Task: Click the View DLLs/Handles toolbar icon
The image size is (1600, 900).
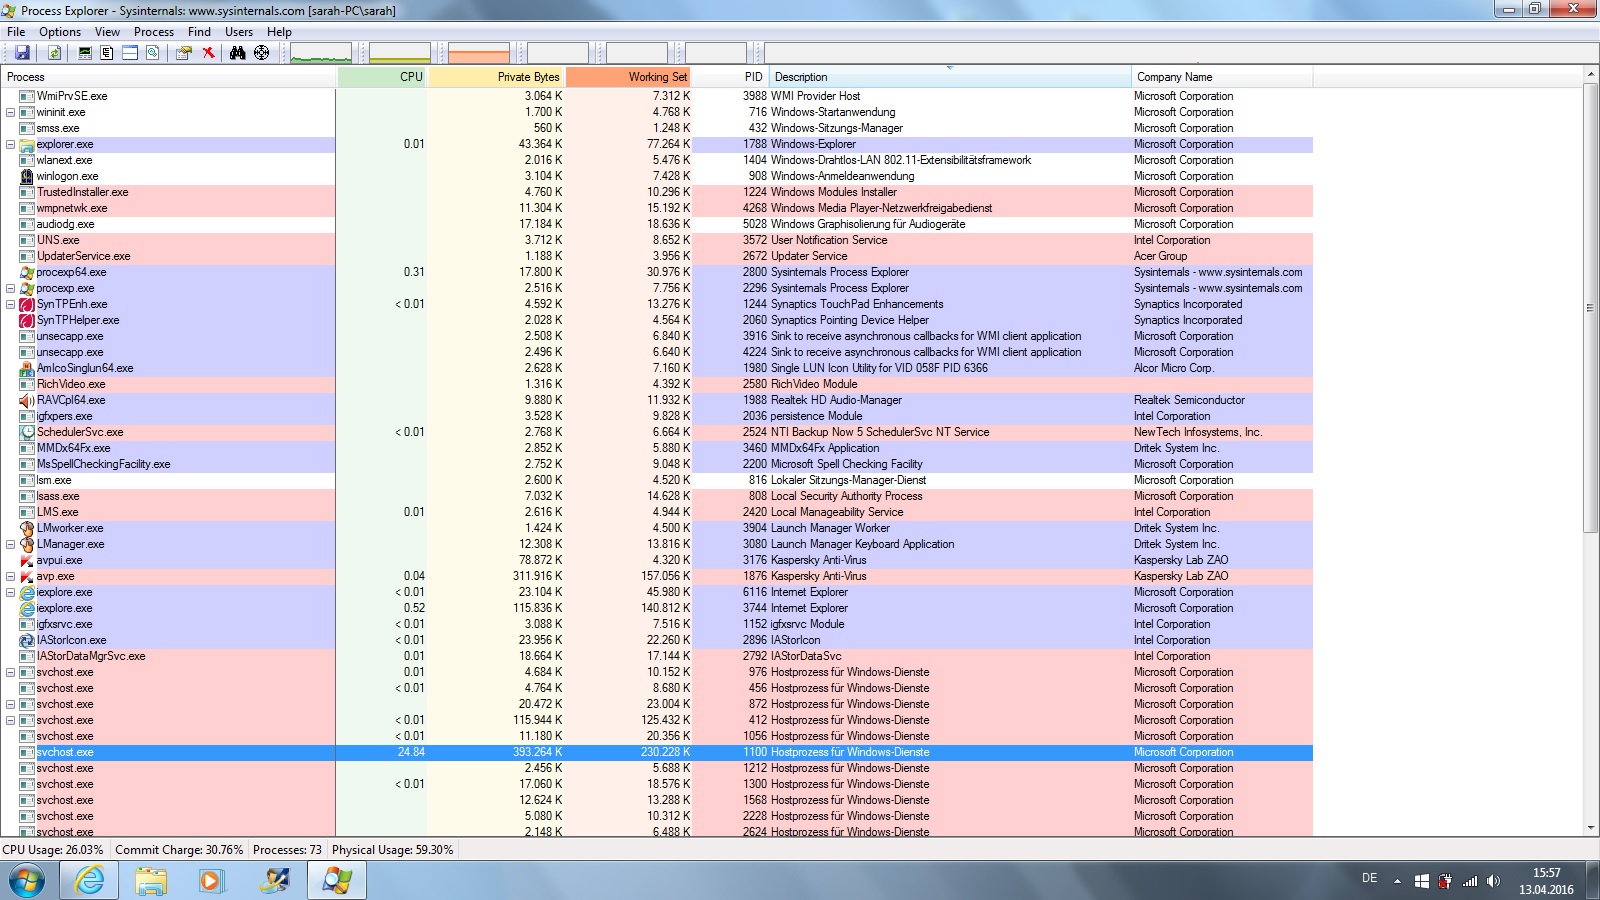Action: (x=153, y=53)
